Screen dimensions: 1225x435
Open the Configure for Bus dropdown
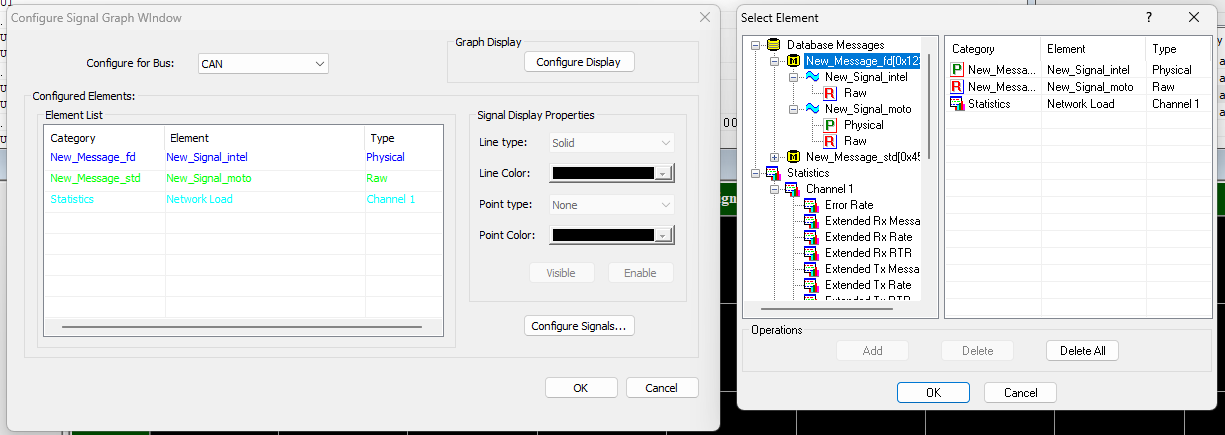(263, 63)
